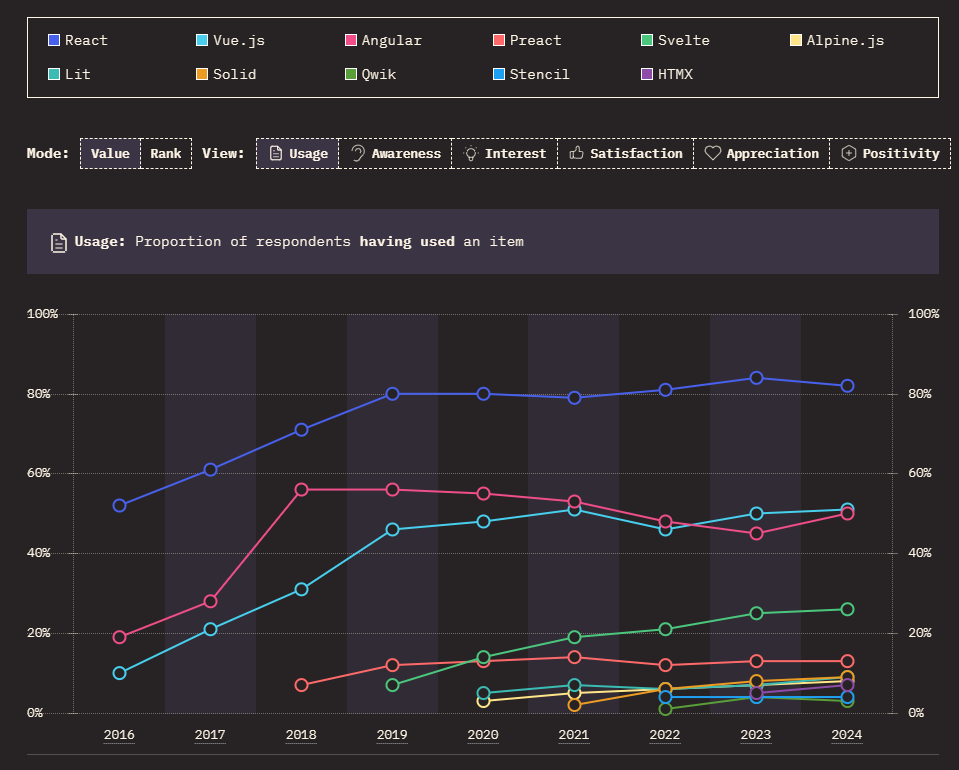Click the 2016 year label on axis

(x=119, y=735)
